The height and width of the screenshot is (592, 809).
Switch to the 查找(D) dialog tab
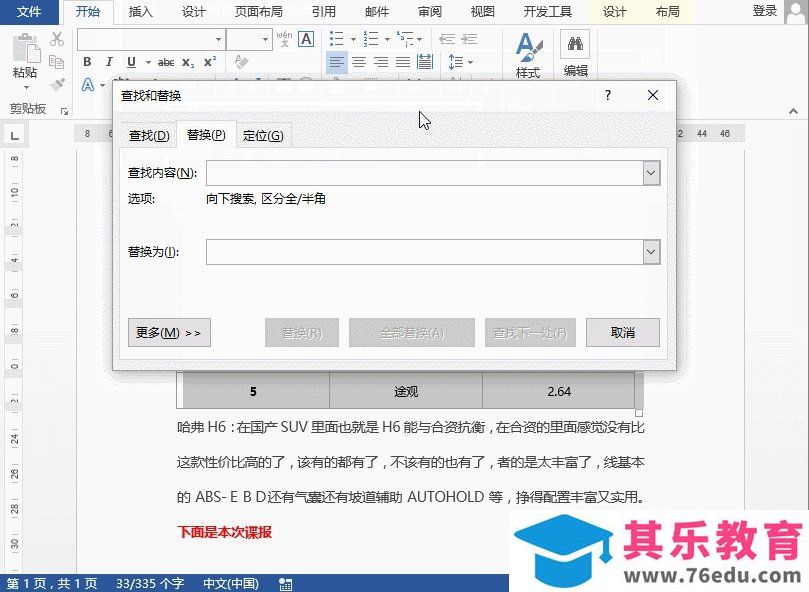tap(149, 136)
